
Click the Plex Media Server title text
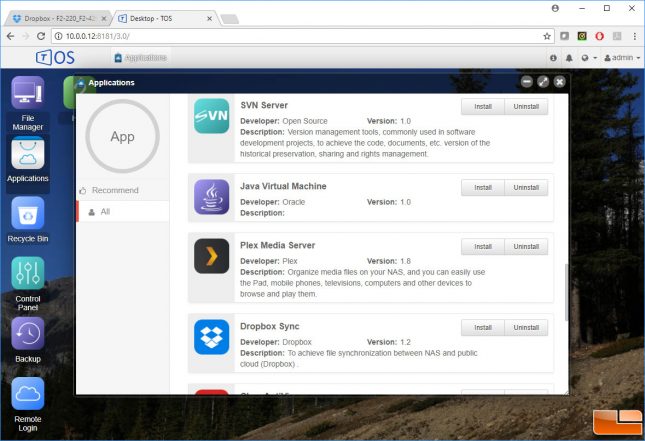tap(278, 246)
